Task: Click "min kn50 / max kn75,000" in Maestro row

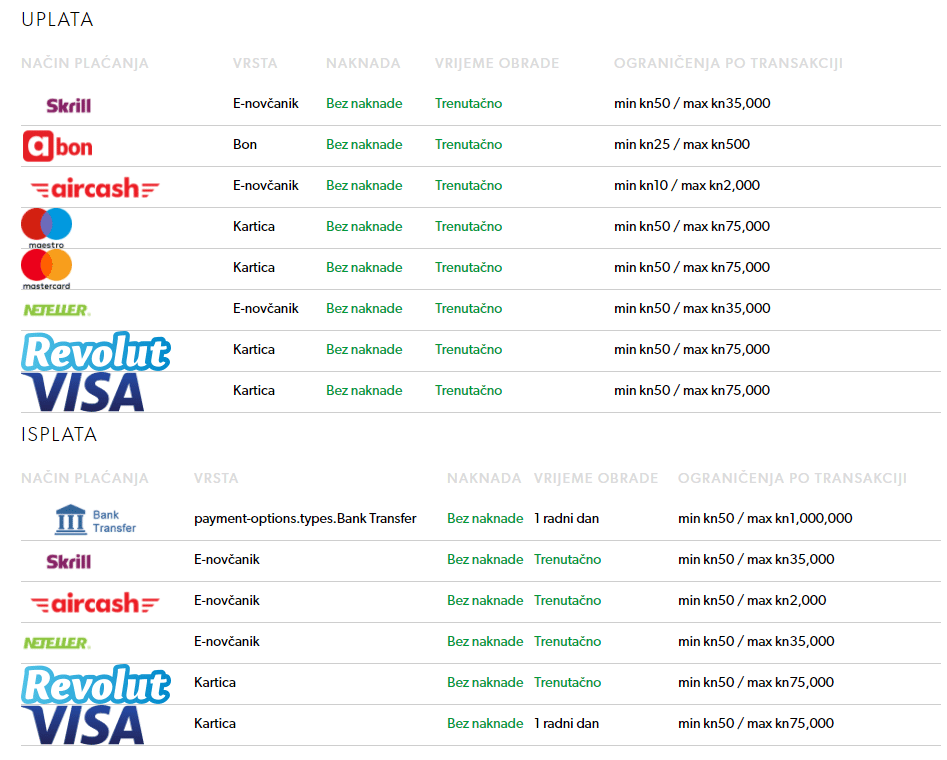Action: (x=692, y=227)
